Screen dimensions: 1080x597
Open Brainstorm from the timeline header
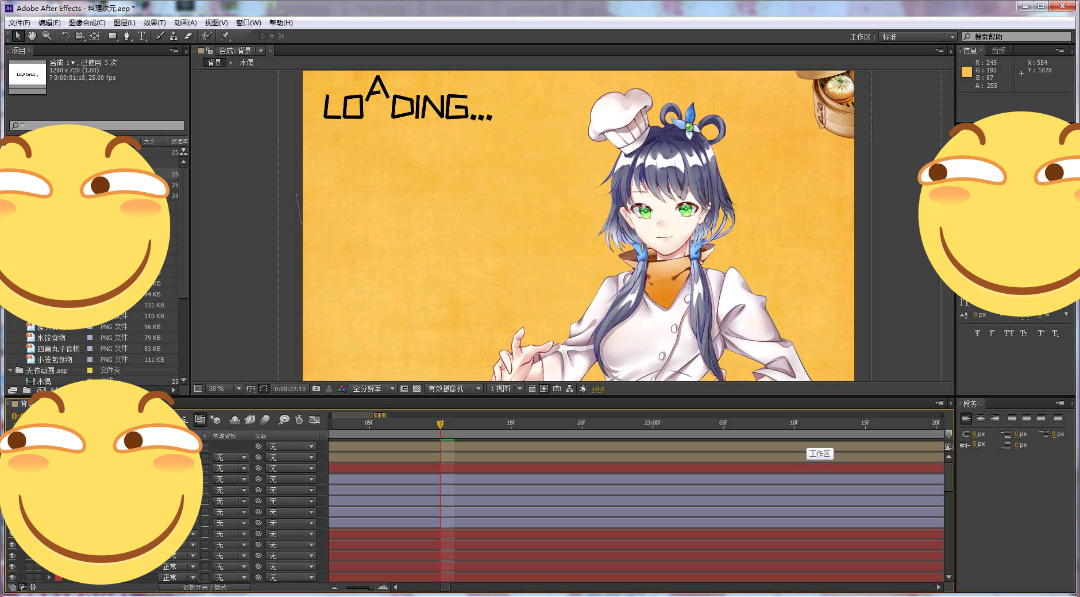click(283, 419)
